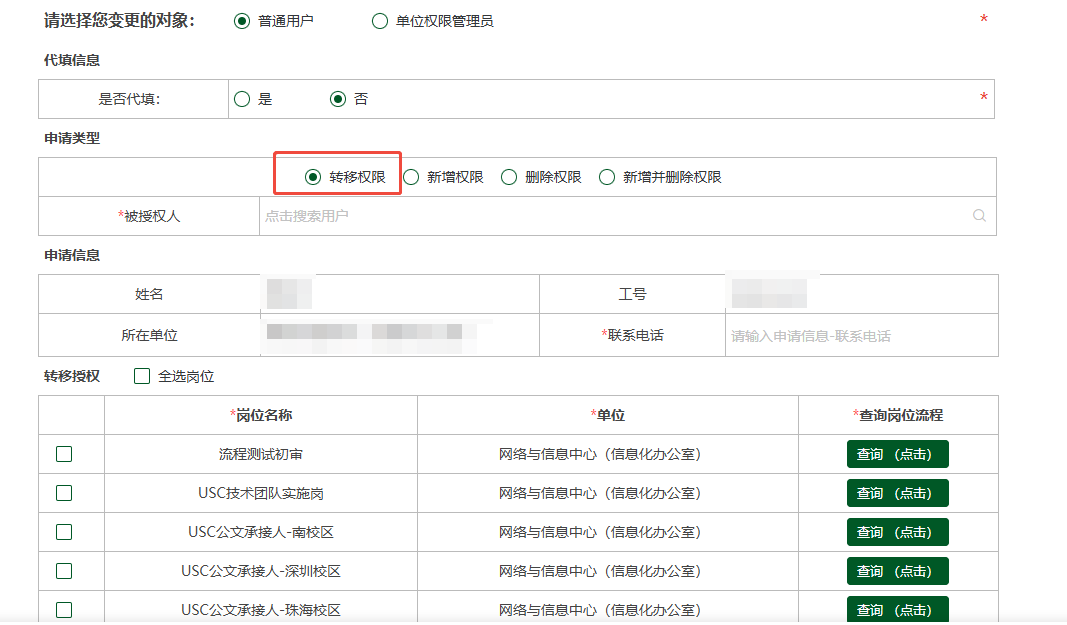This screenshot has height=625, width=1067.
Task: Tick the checkbox for USC技术团队实施岗
Action: pyautogui.click(x=64, y=493)
